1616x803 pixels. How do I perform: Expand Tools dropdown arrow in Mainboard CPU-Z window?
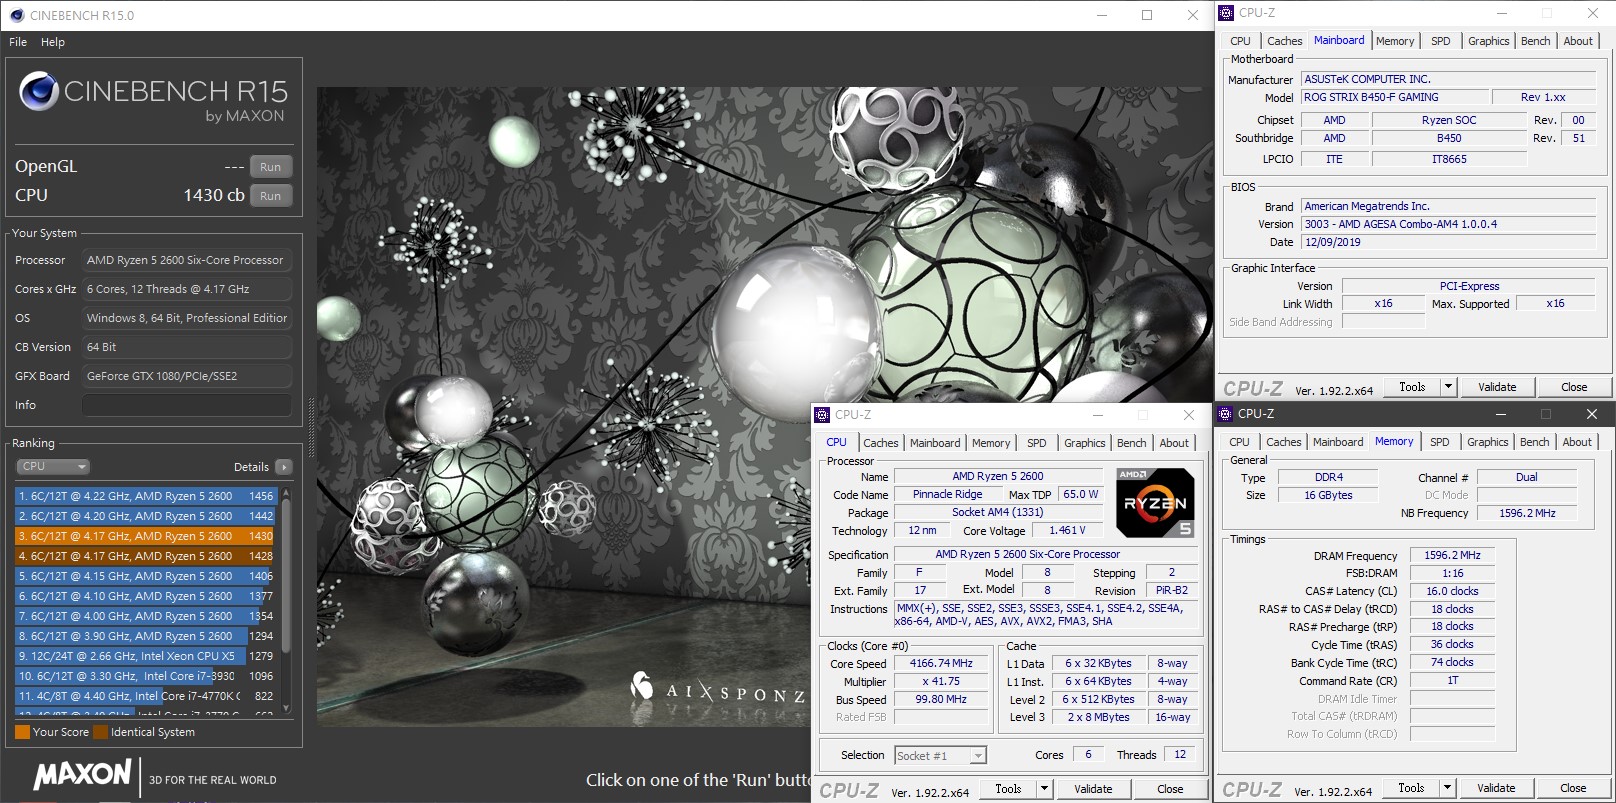[x=1448, y=387]
